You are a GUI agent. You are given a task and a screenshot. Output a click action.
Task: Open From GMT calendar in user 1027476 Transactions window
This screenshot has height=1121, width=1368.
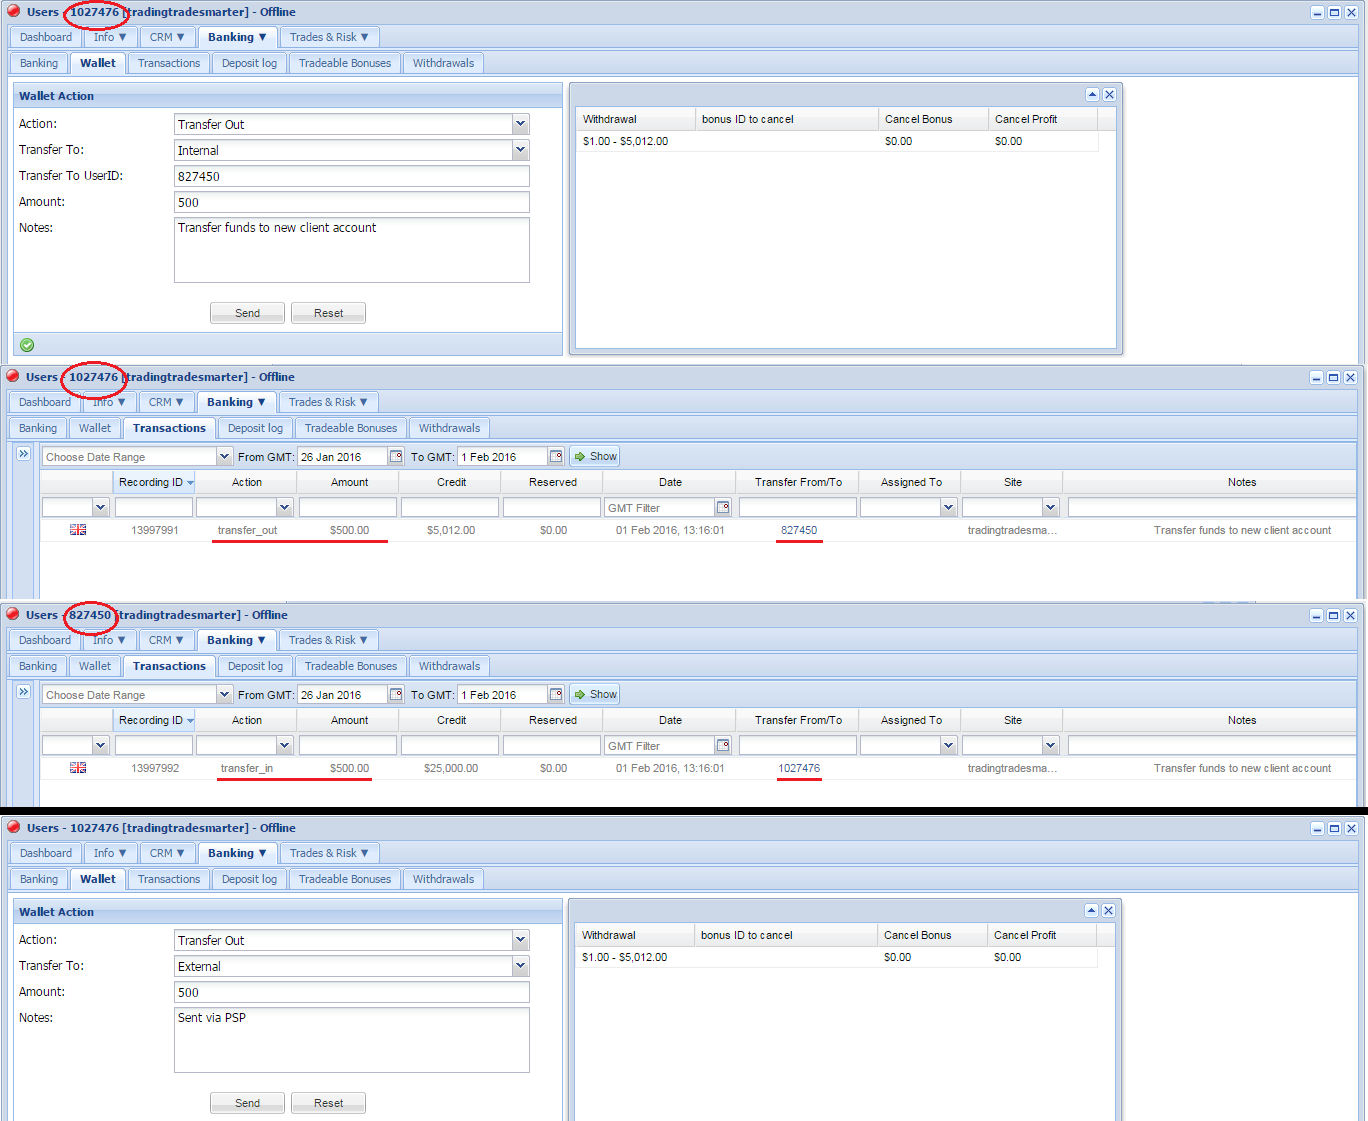point(396,457)
